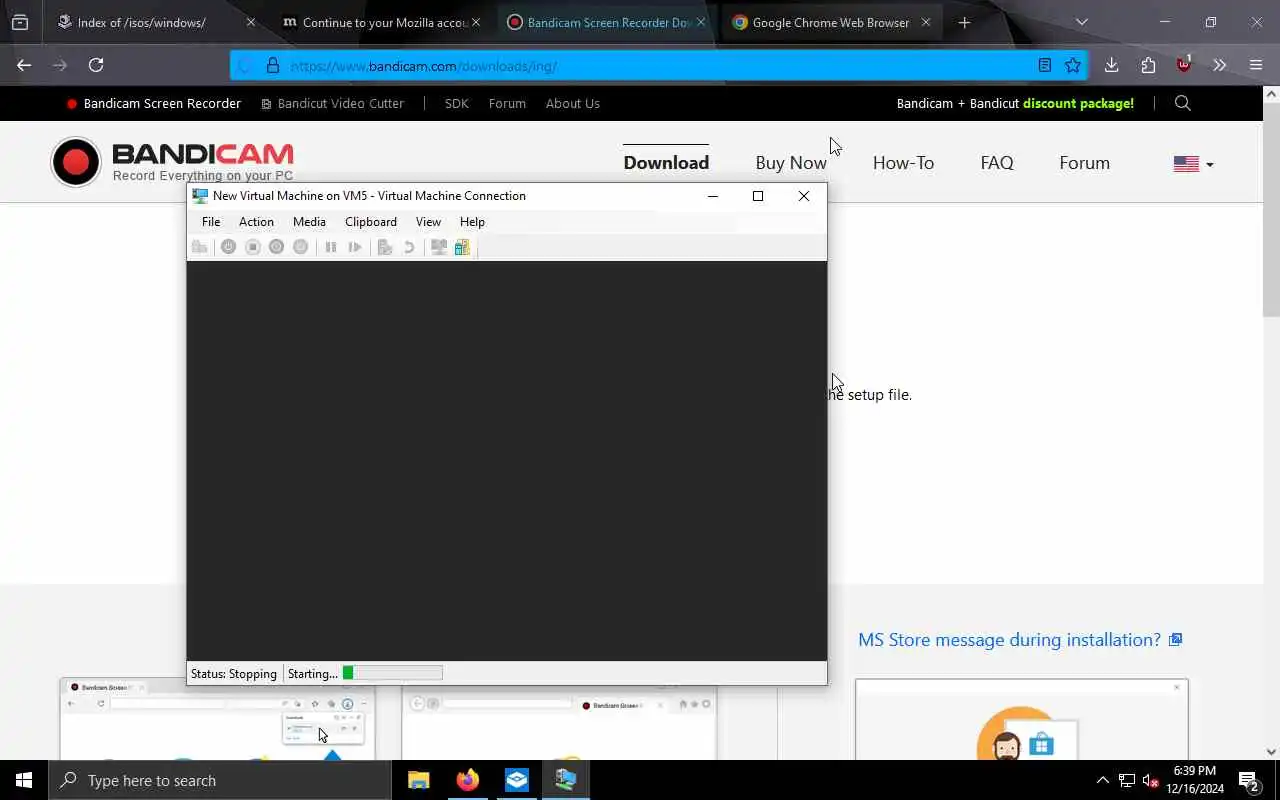Image resolution: width=1280 pixels, height=800 pixels.
Task: Click inside the black VM display area
Action: tap(507, 461)
